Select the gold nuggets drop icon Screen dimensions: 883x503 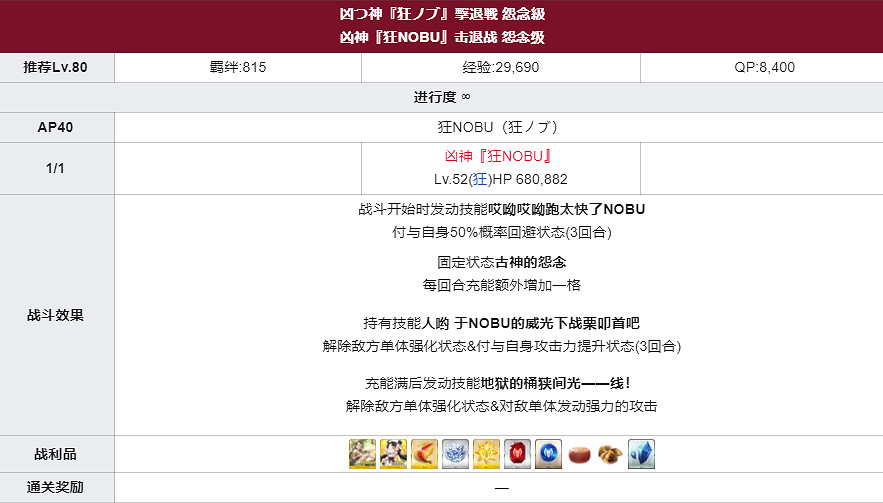click(610, 454)
